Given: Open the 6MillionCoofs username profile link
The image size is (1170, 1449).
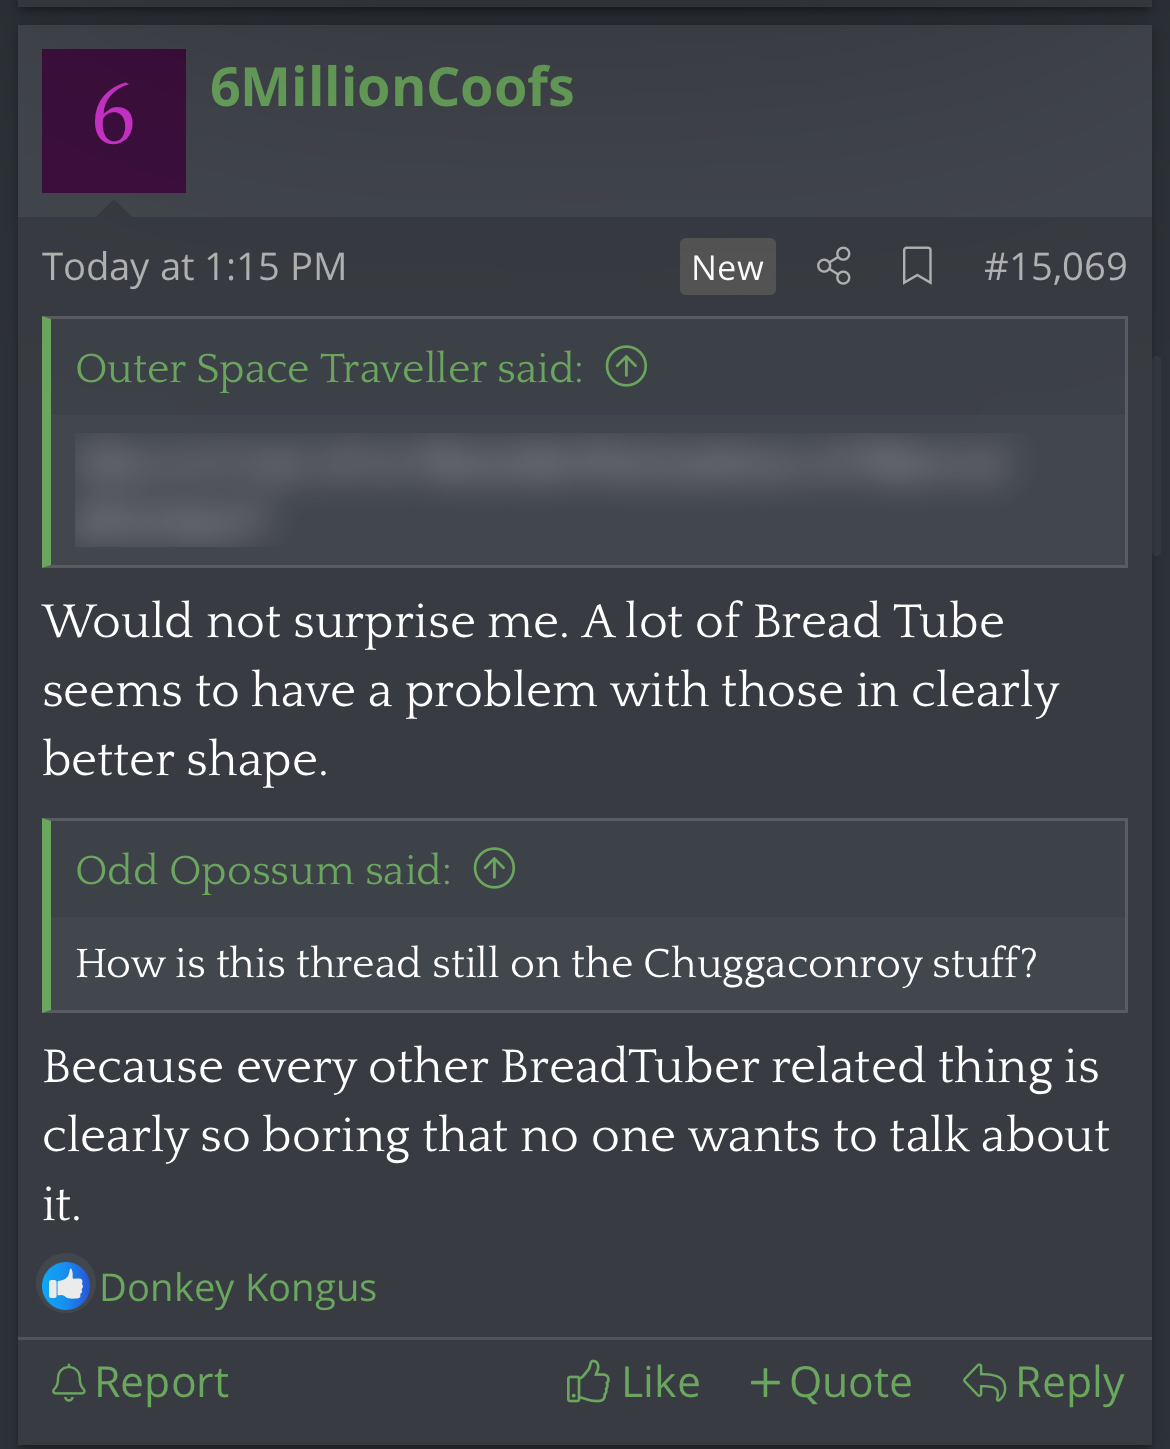Looking at the screenshot, I should point(392,87).
